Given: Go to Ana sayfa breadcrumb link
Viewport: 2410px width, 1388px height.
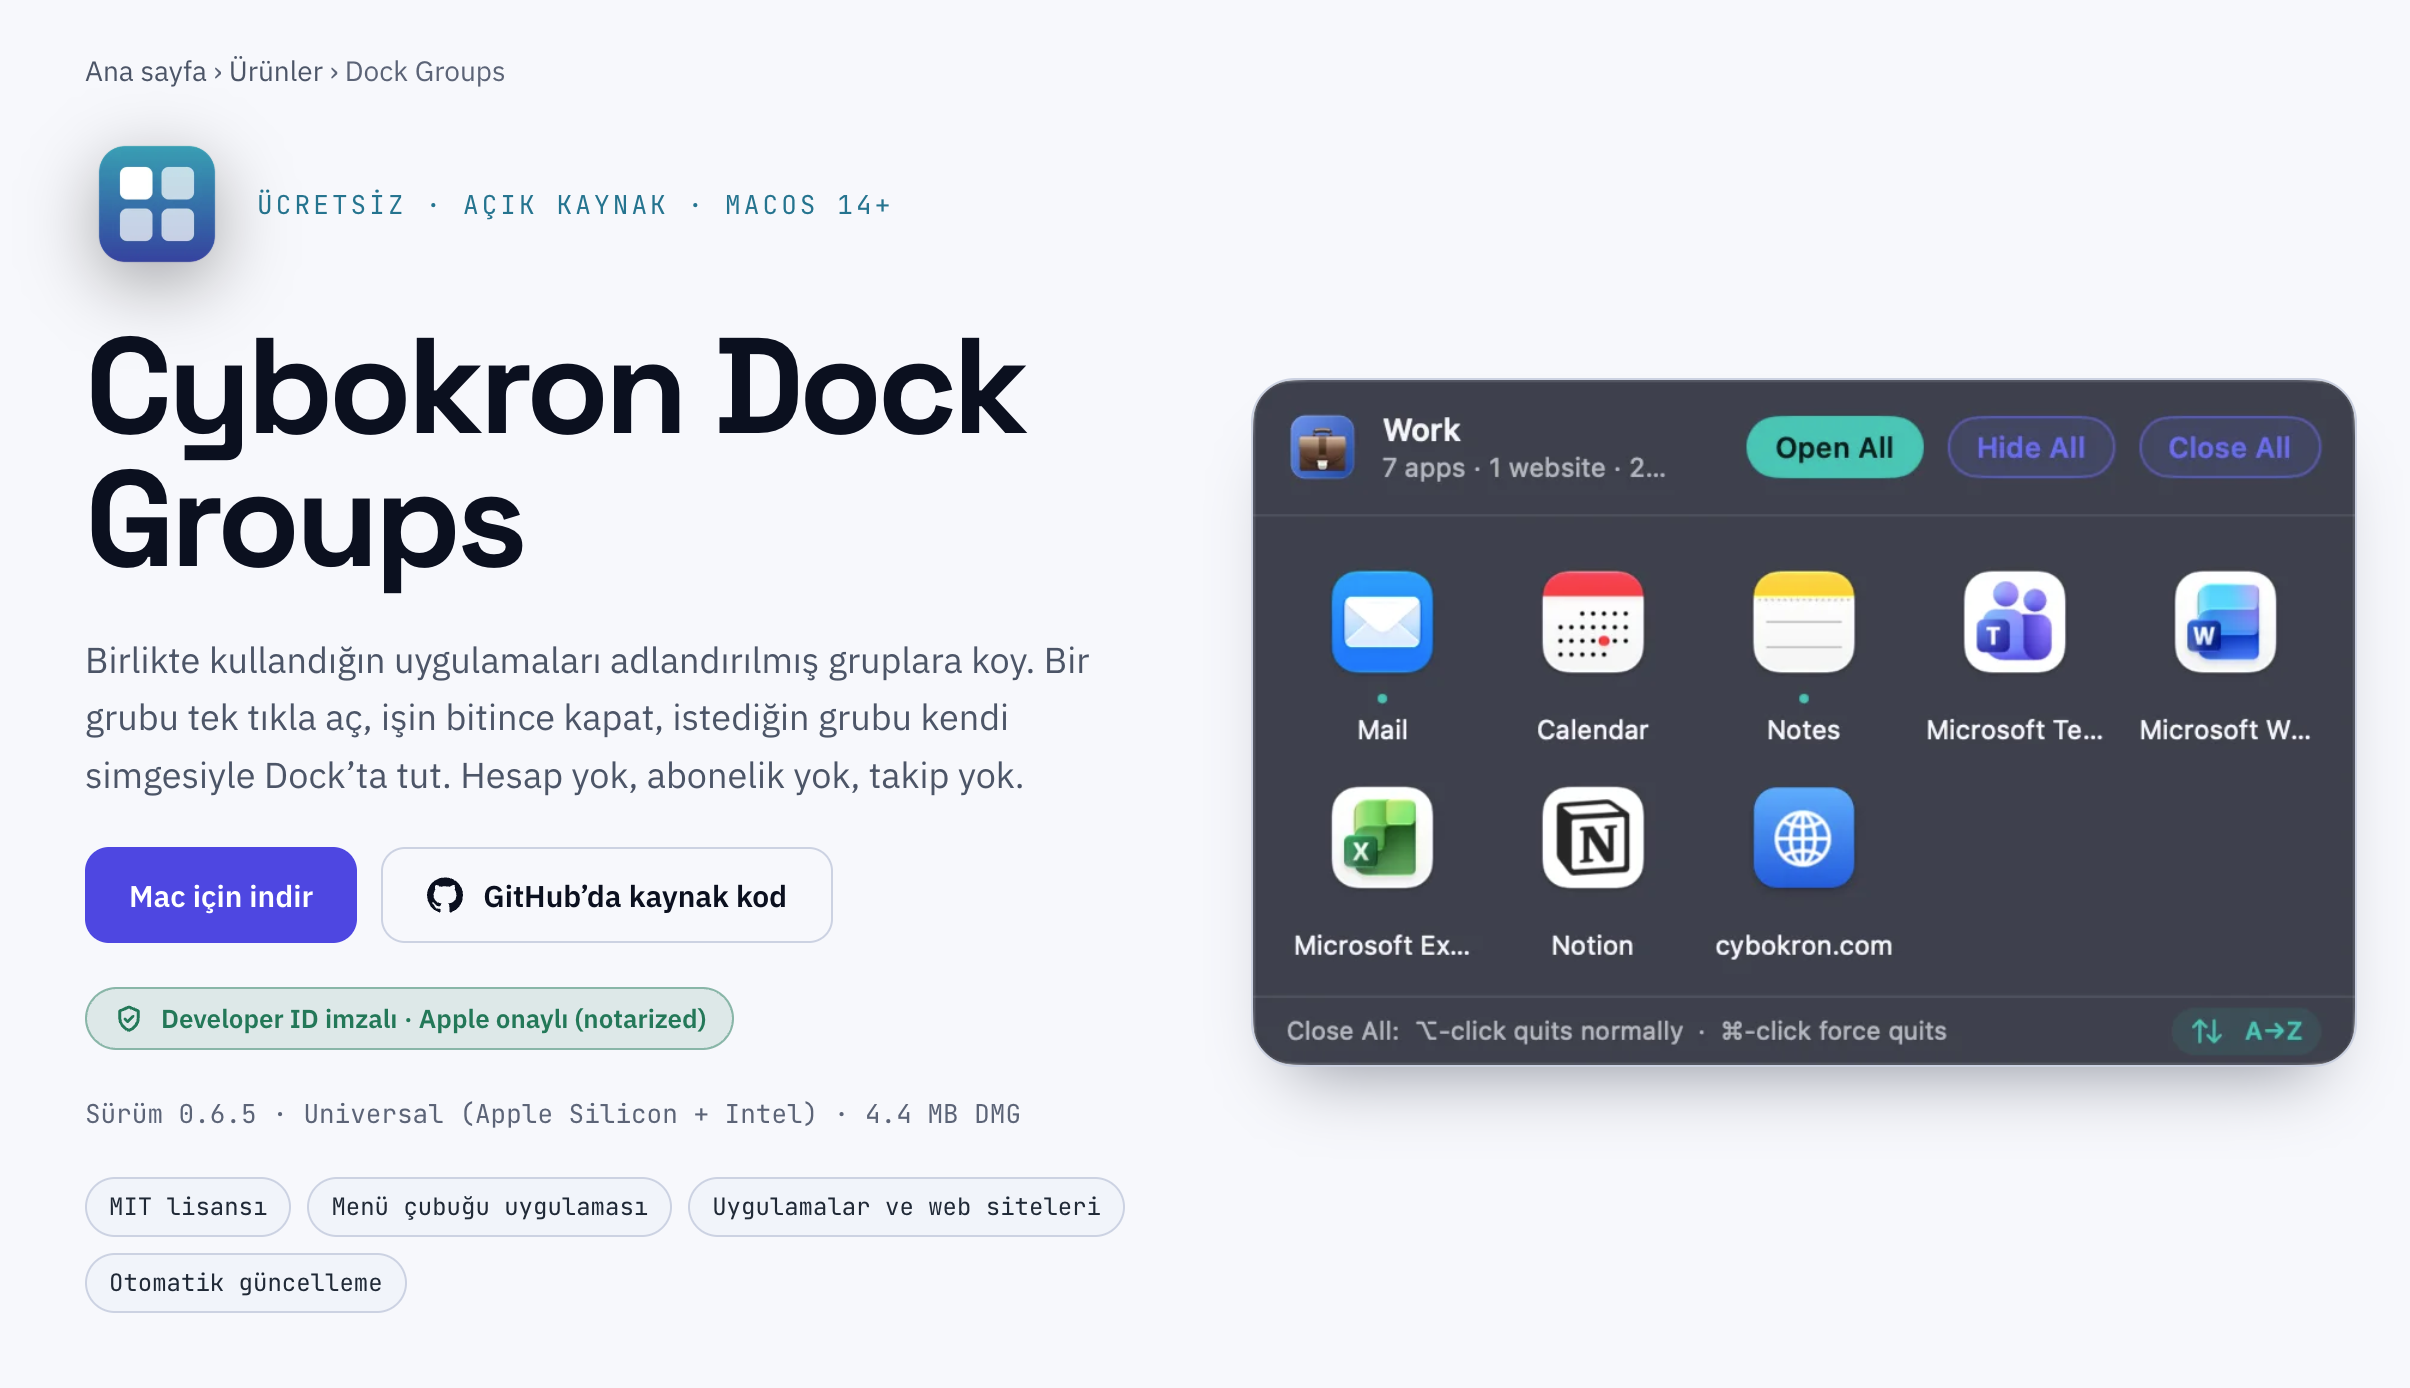Looking at the screenshot, I should click(146, 72).
